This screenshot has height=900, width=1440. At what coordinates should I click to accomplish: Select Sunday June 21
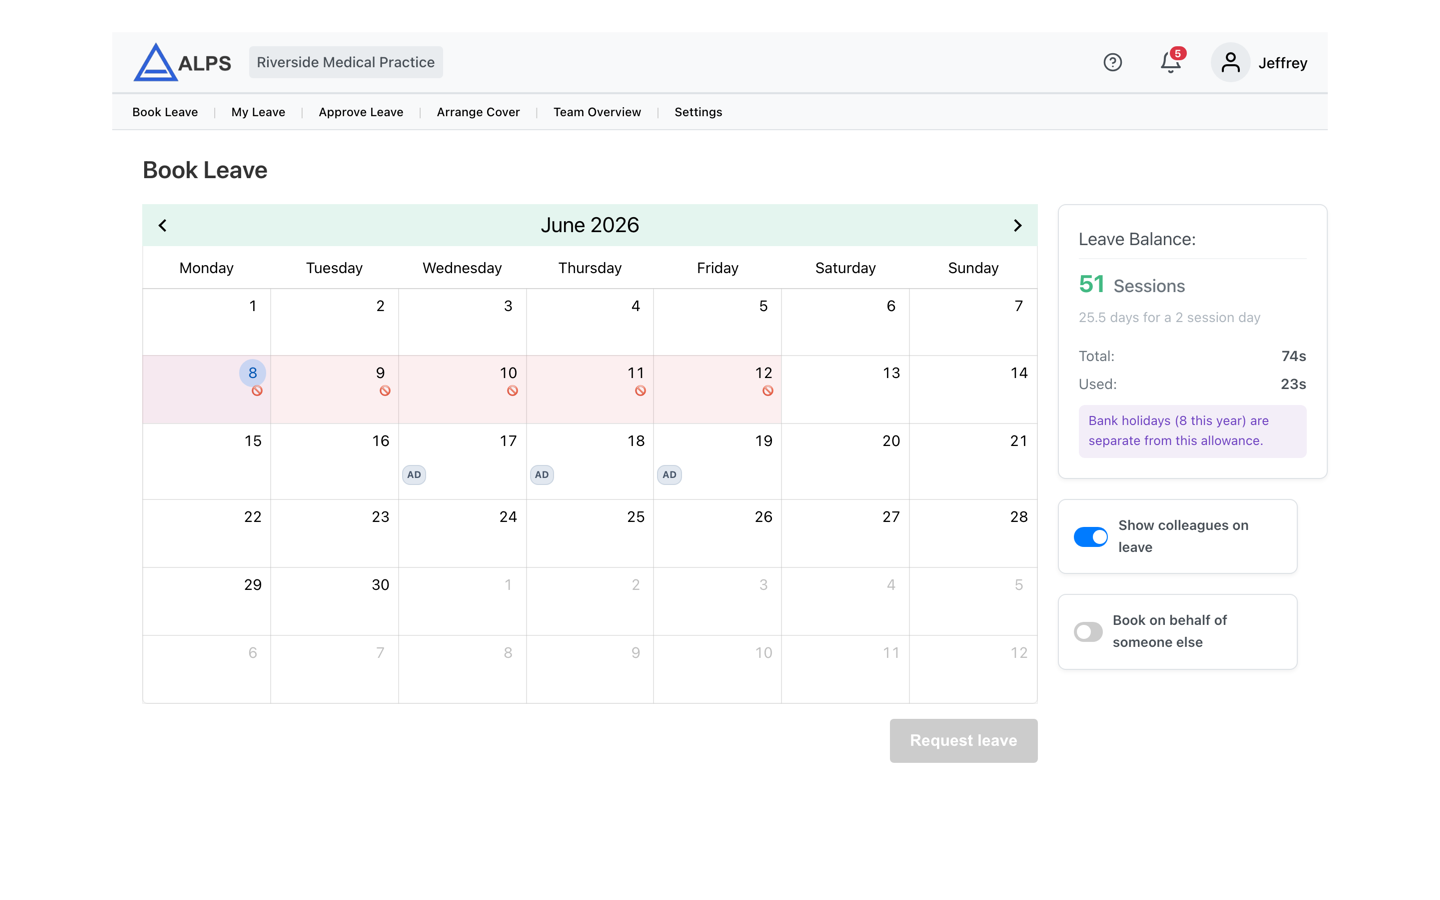(973, 462)
